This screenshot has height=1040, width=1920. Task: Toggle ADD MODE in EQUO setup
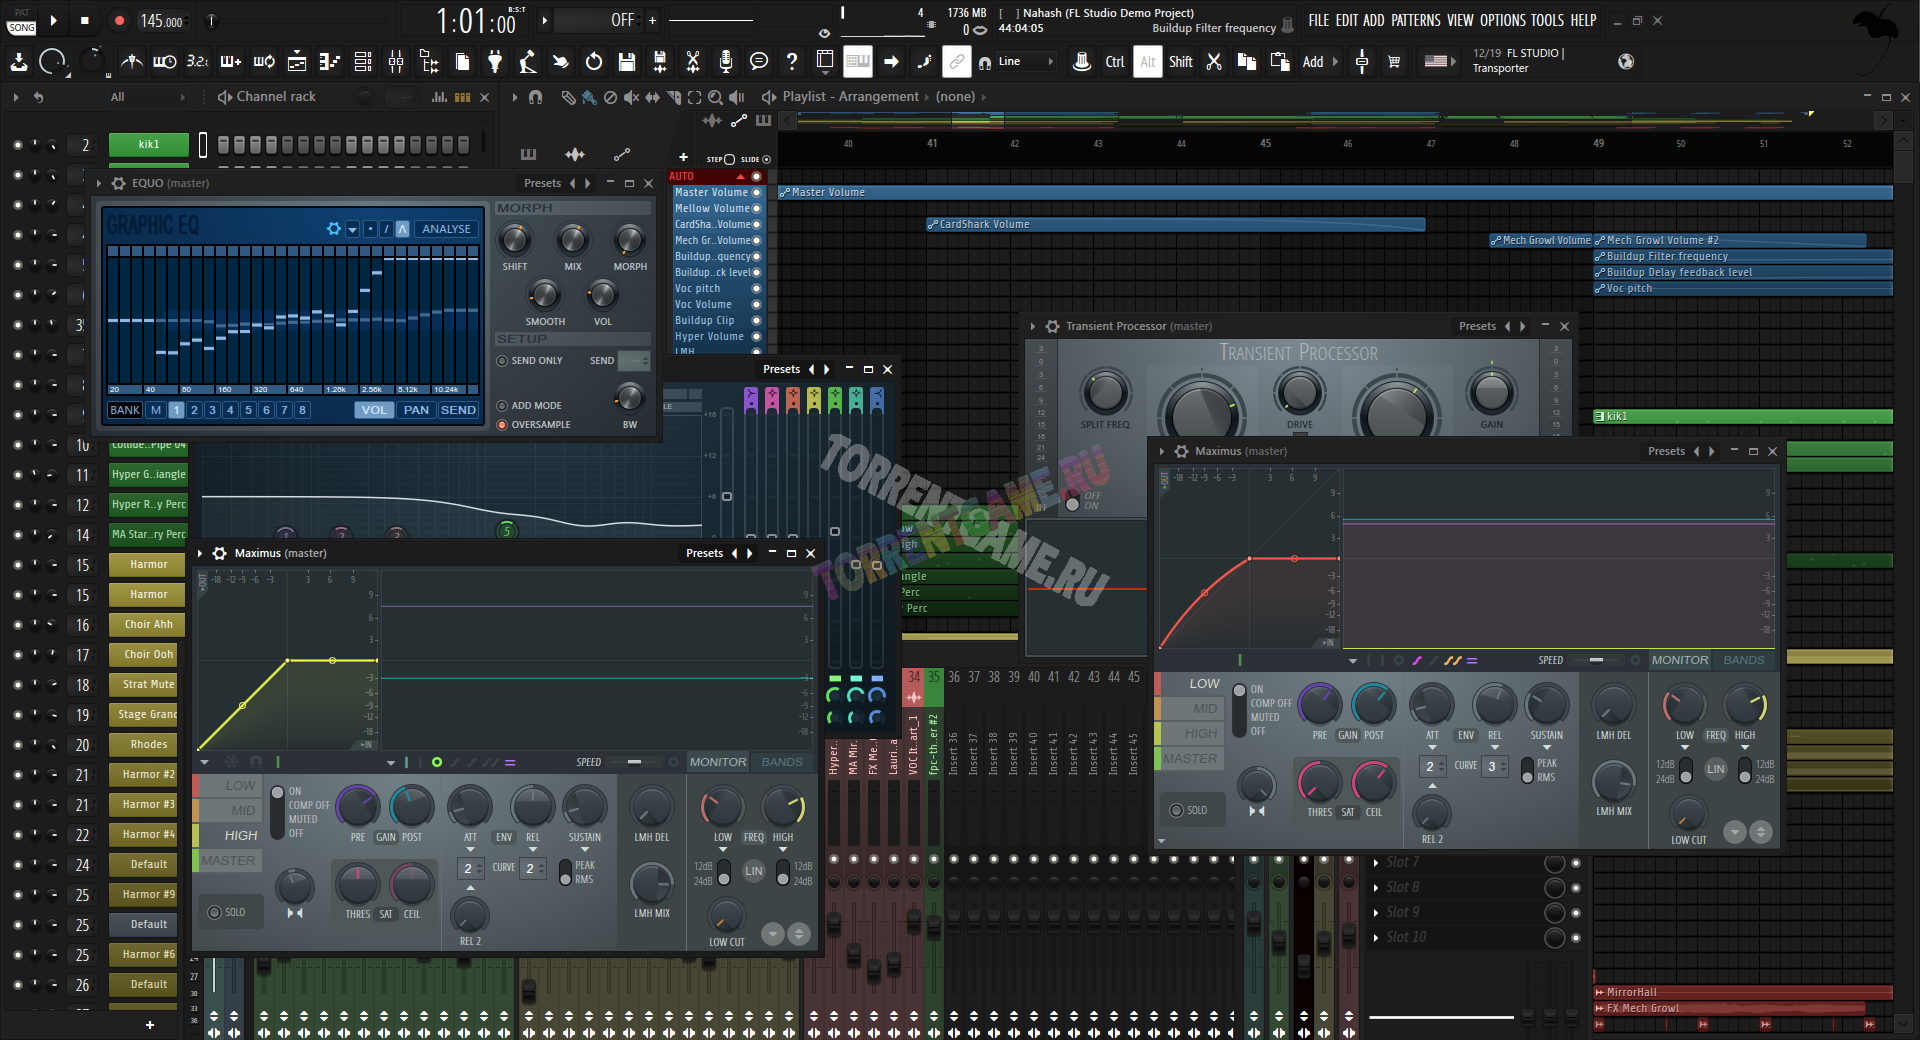[503, 406]
